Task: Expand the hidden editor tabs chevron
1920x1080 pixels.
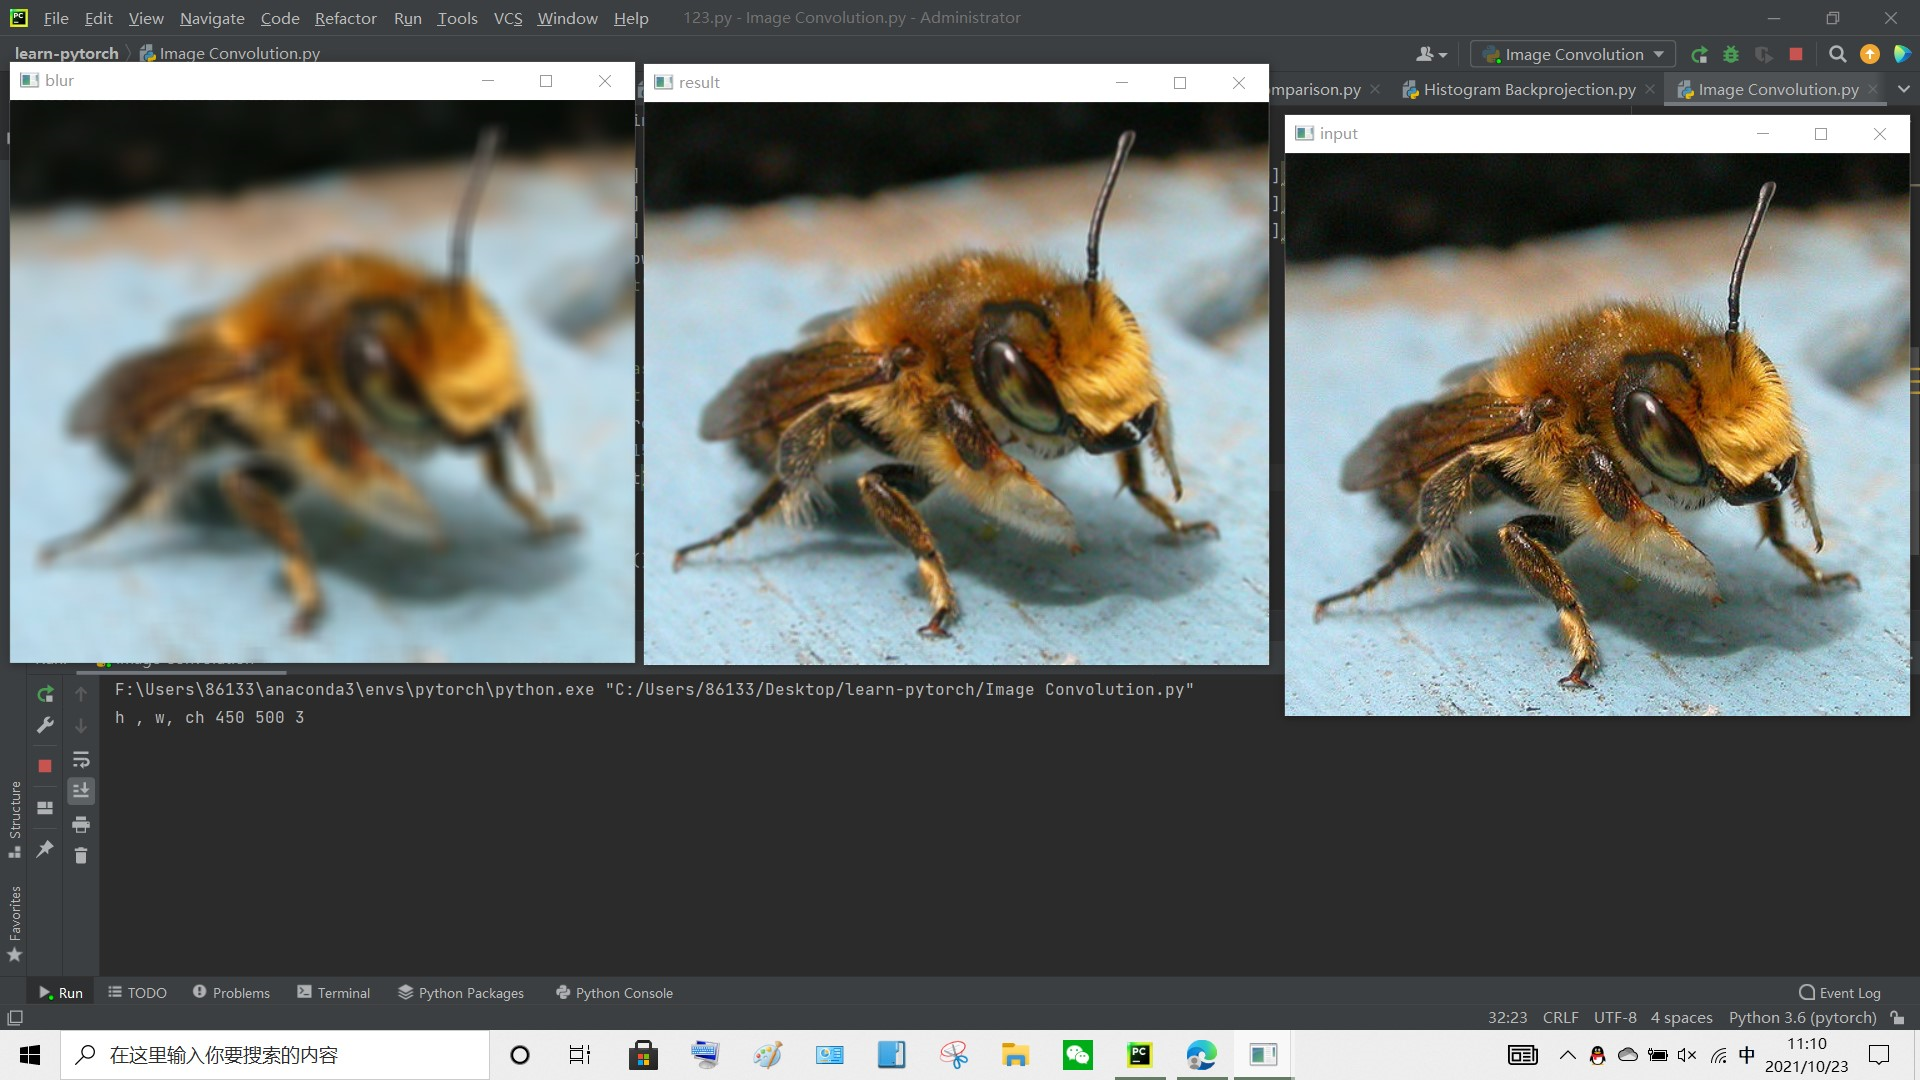Action: click(1905, 89)
